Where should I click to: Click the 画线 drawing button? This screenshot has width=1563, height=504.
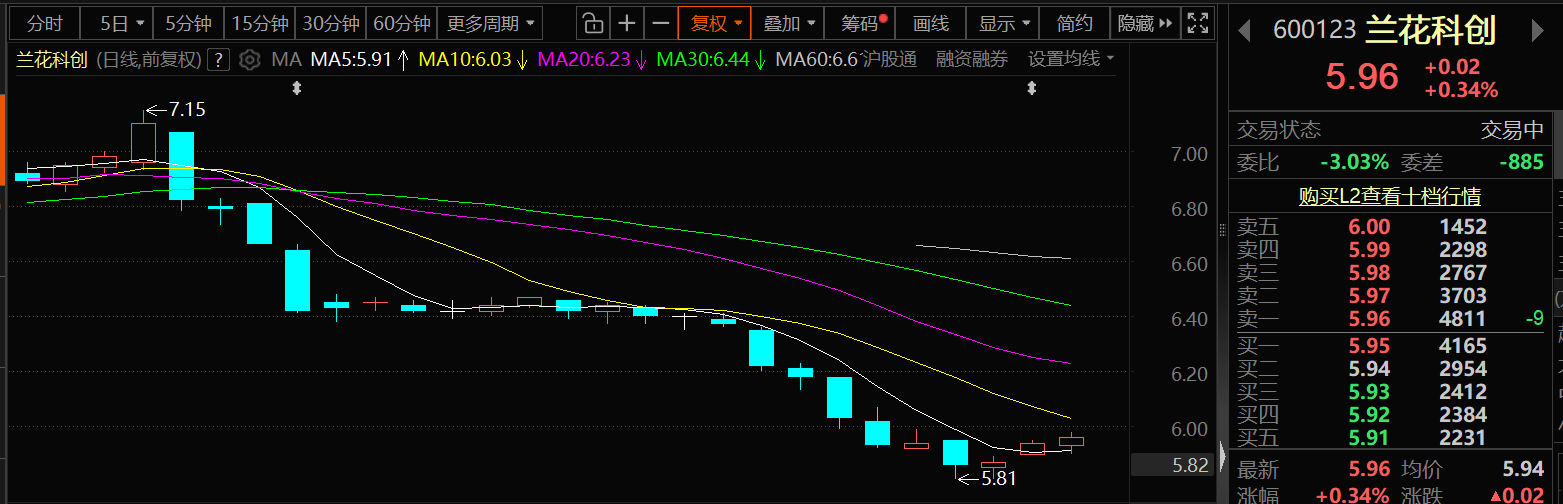click(x=931, y=23)
